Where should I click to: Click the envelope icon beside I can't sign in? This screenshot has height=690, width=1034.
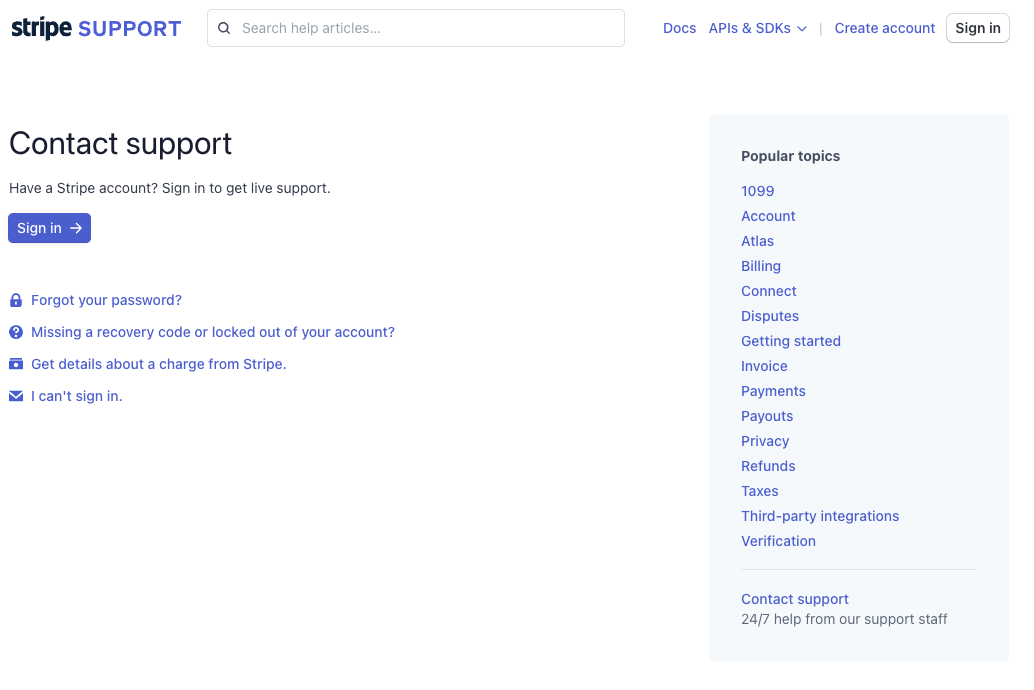click(x=16, y=396)
